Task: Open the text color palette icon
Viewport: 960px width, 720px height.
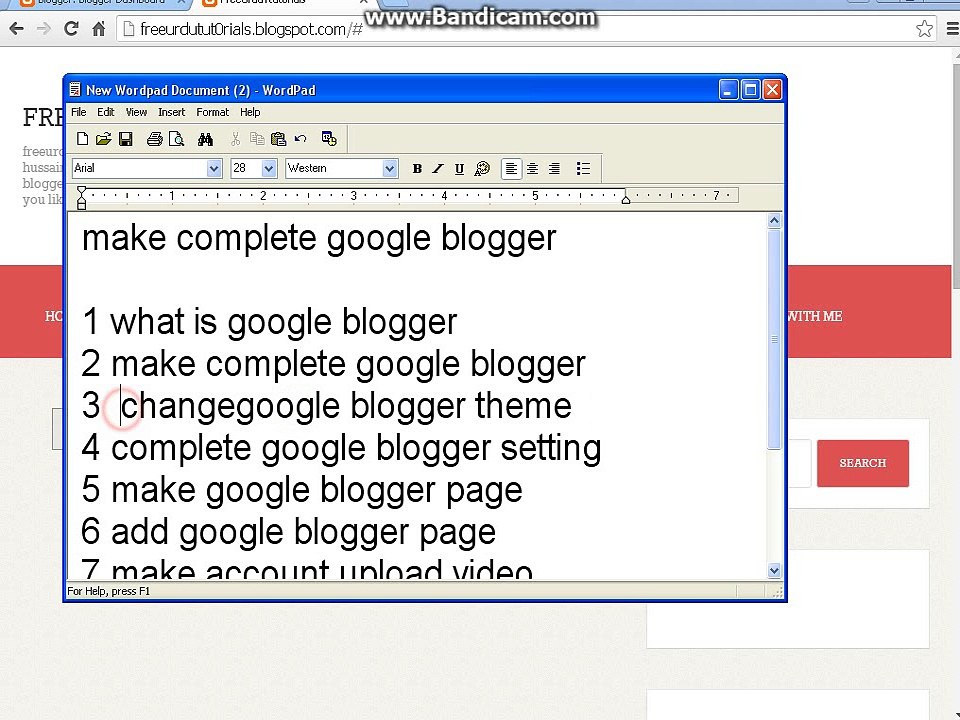Action: pyautogui.click(x=482, y=168)
